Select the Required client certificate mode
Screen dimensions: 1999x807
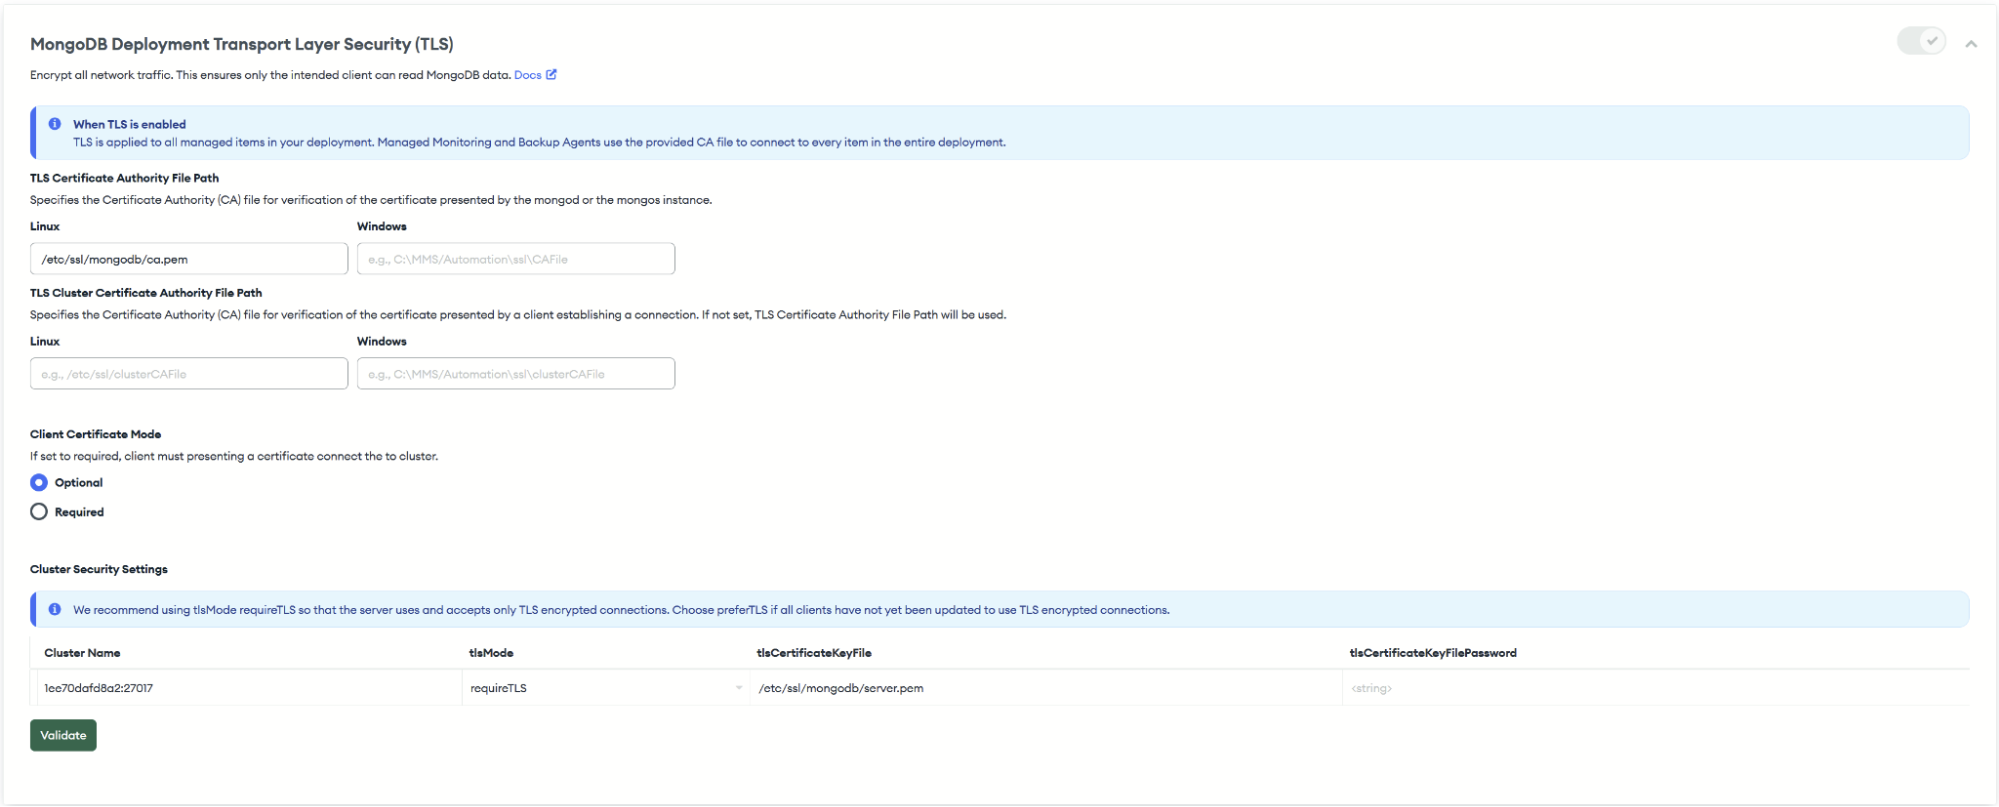coord(39,512)
